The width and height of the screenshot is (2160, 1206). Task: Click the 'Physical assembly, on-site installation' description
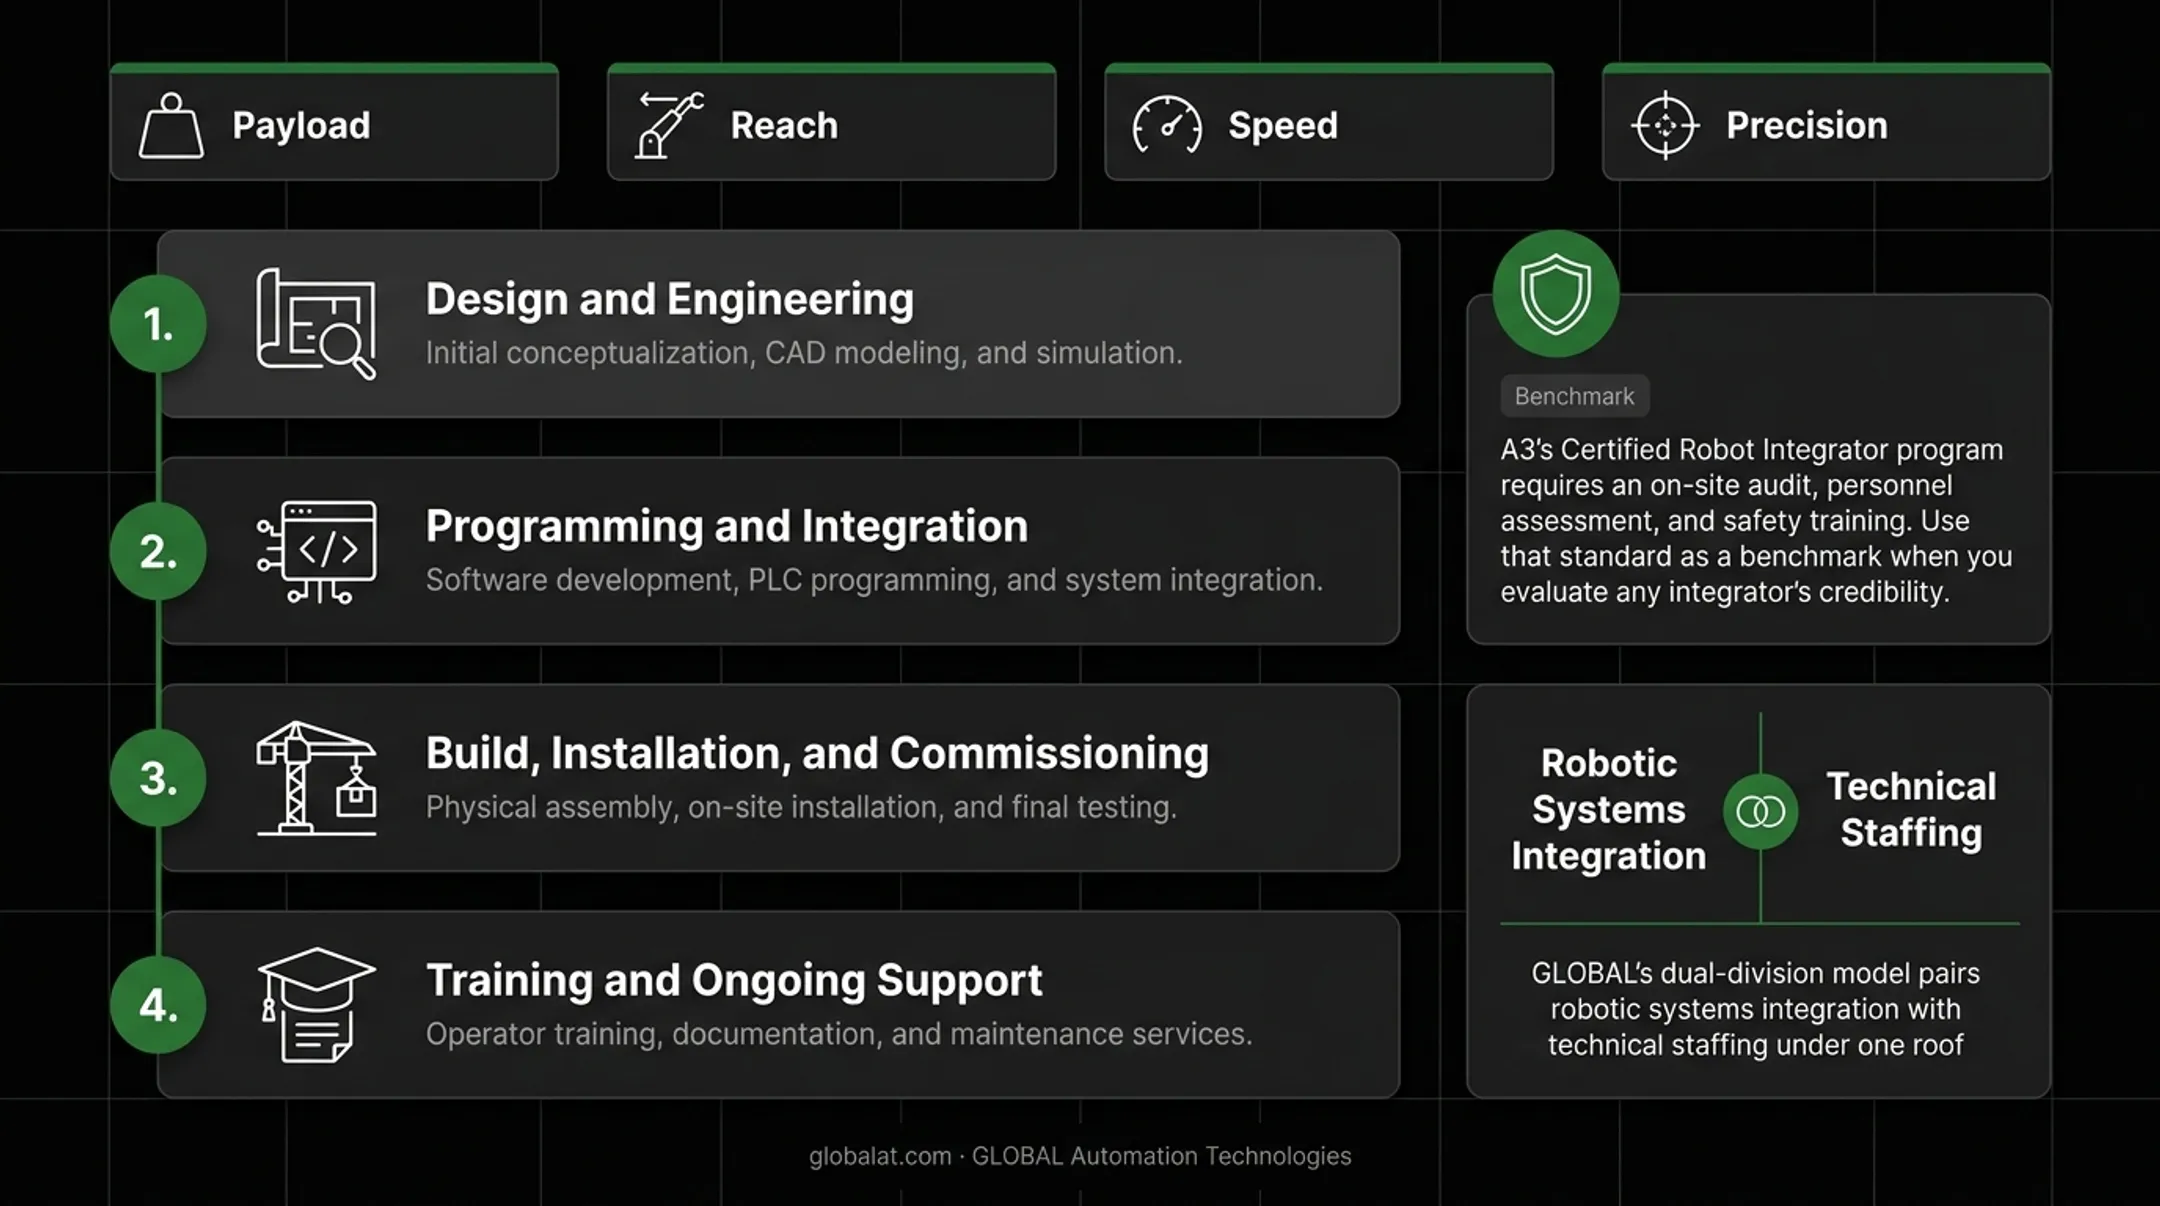(x=801, y=807)
